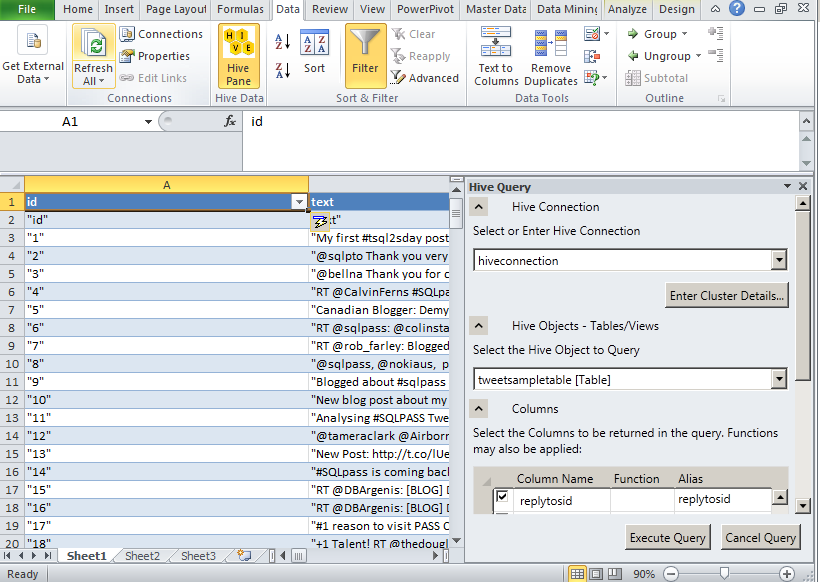Open connection Properties
The image size is (820, 582).
point(155,56)
